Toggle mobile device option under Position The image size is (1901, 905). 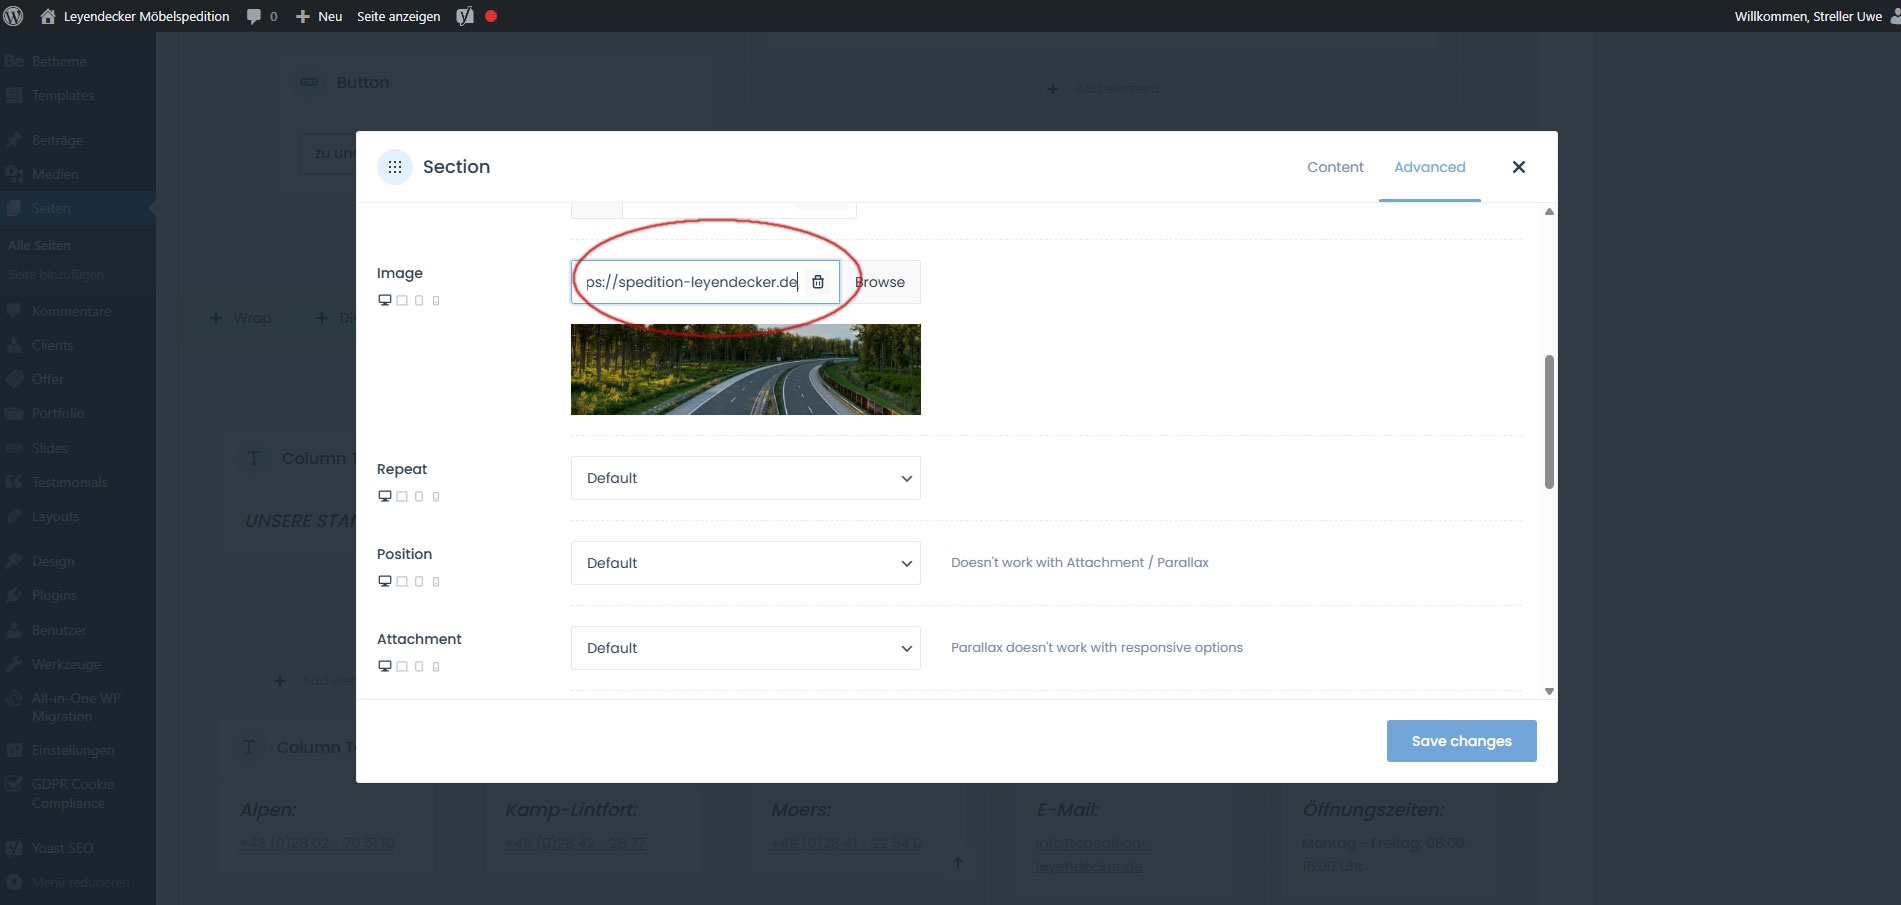tap(436, 582)
